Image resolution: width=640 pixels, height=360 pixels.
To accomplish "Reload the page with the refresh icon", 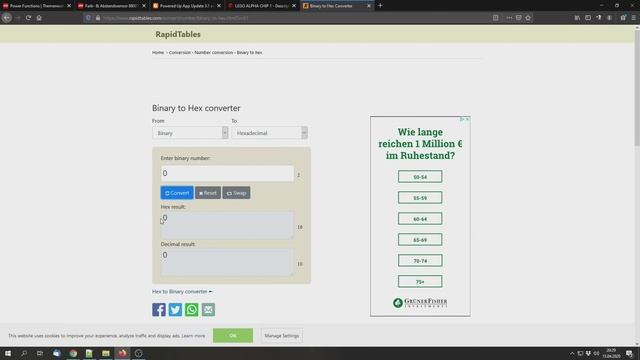I will pos(29,18).
